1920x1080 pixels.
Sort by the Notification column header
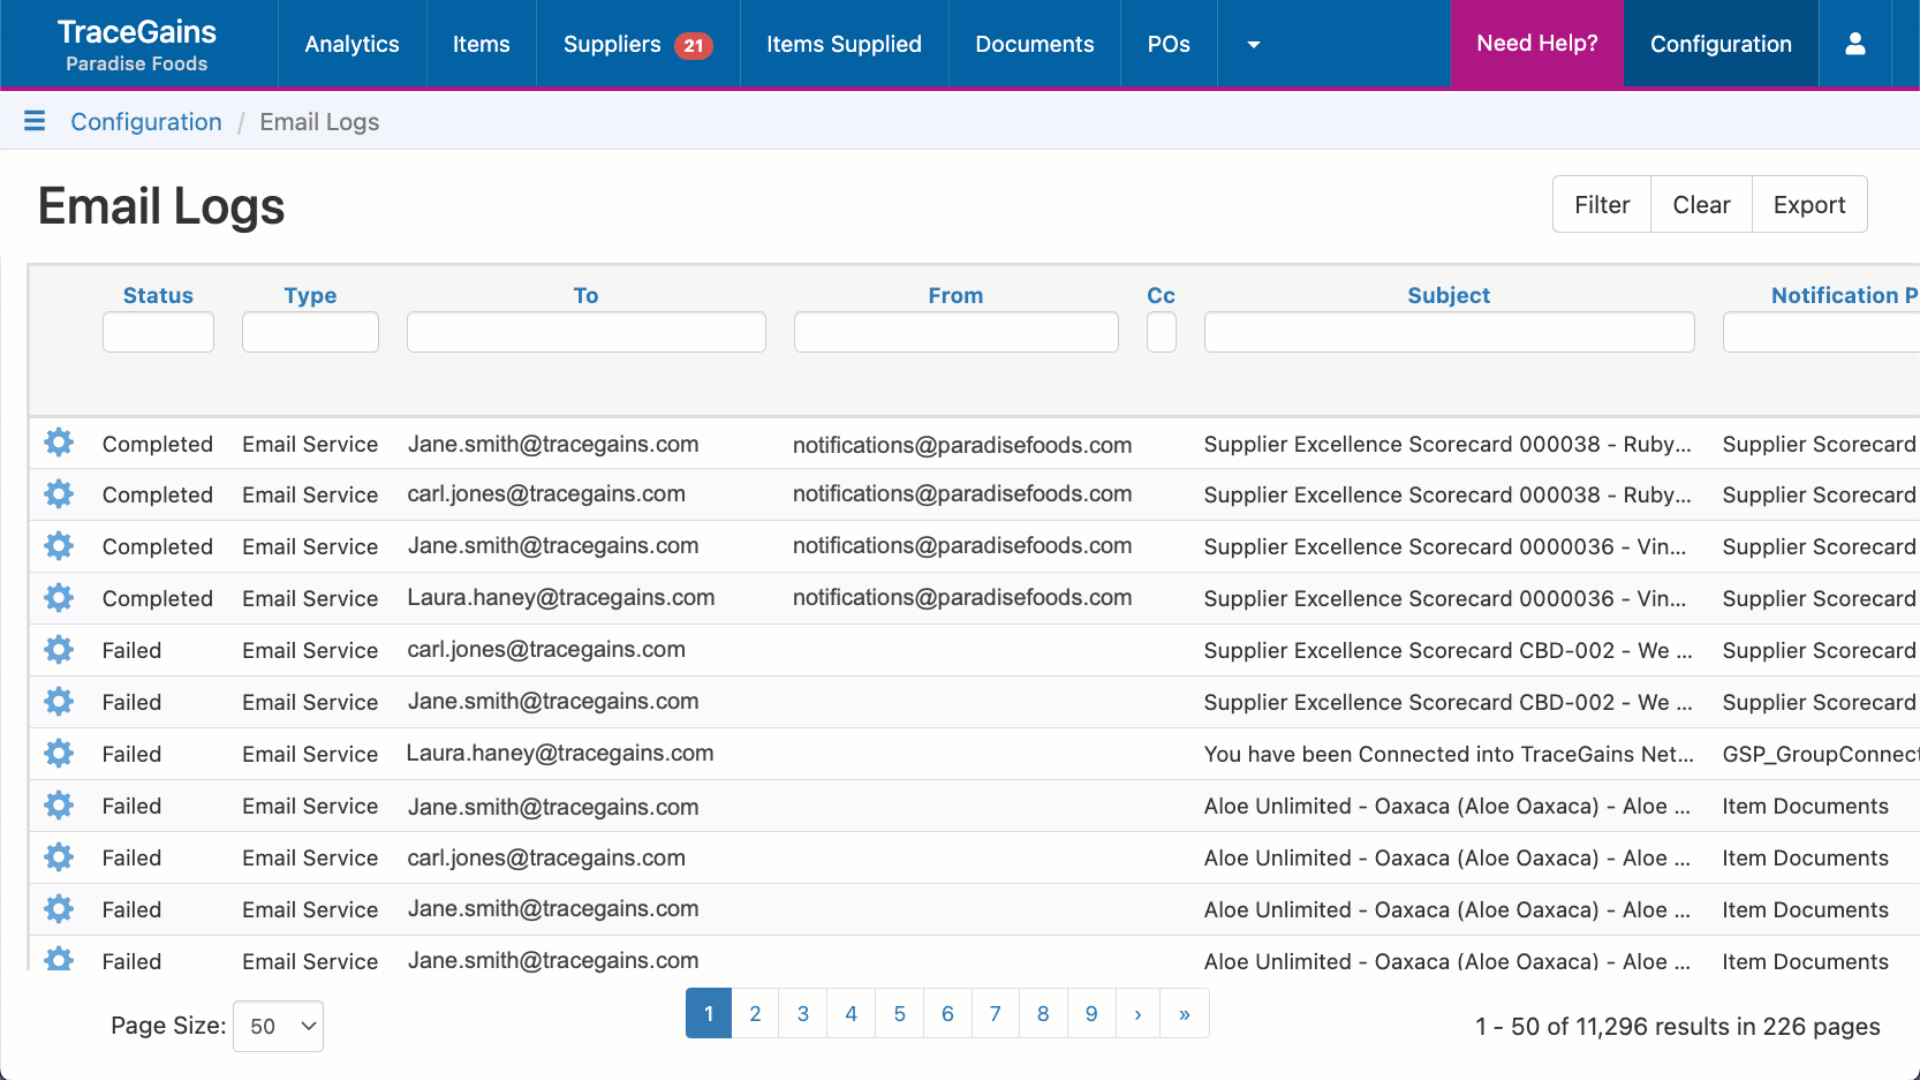pyautogui.click(x=1844, y=295)
